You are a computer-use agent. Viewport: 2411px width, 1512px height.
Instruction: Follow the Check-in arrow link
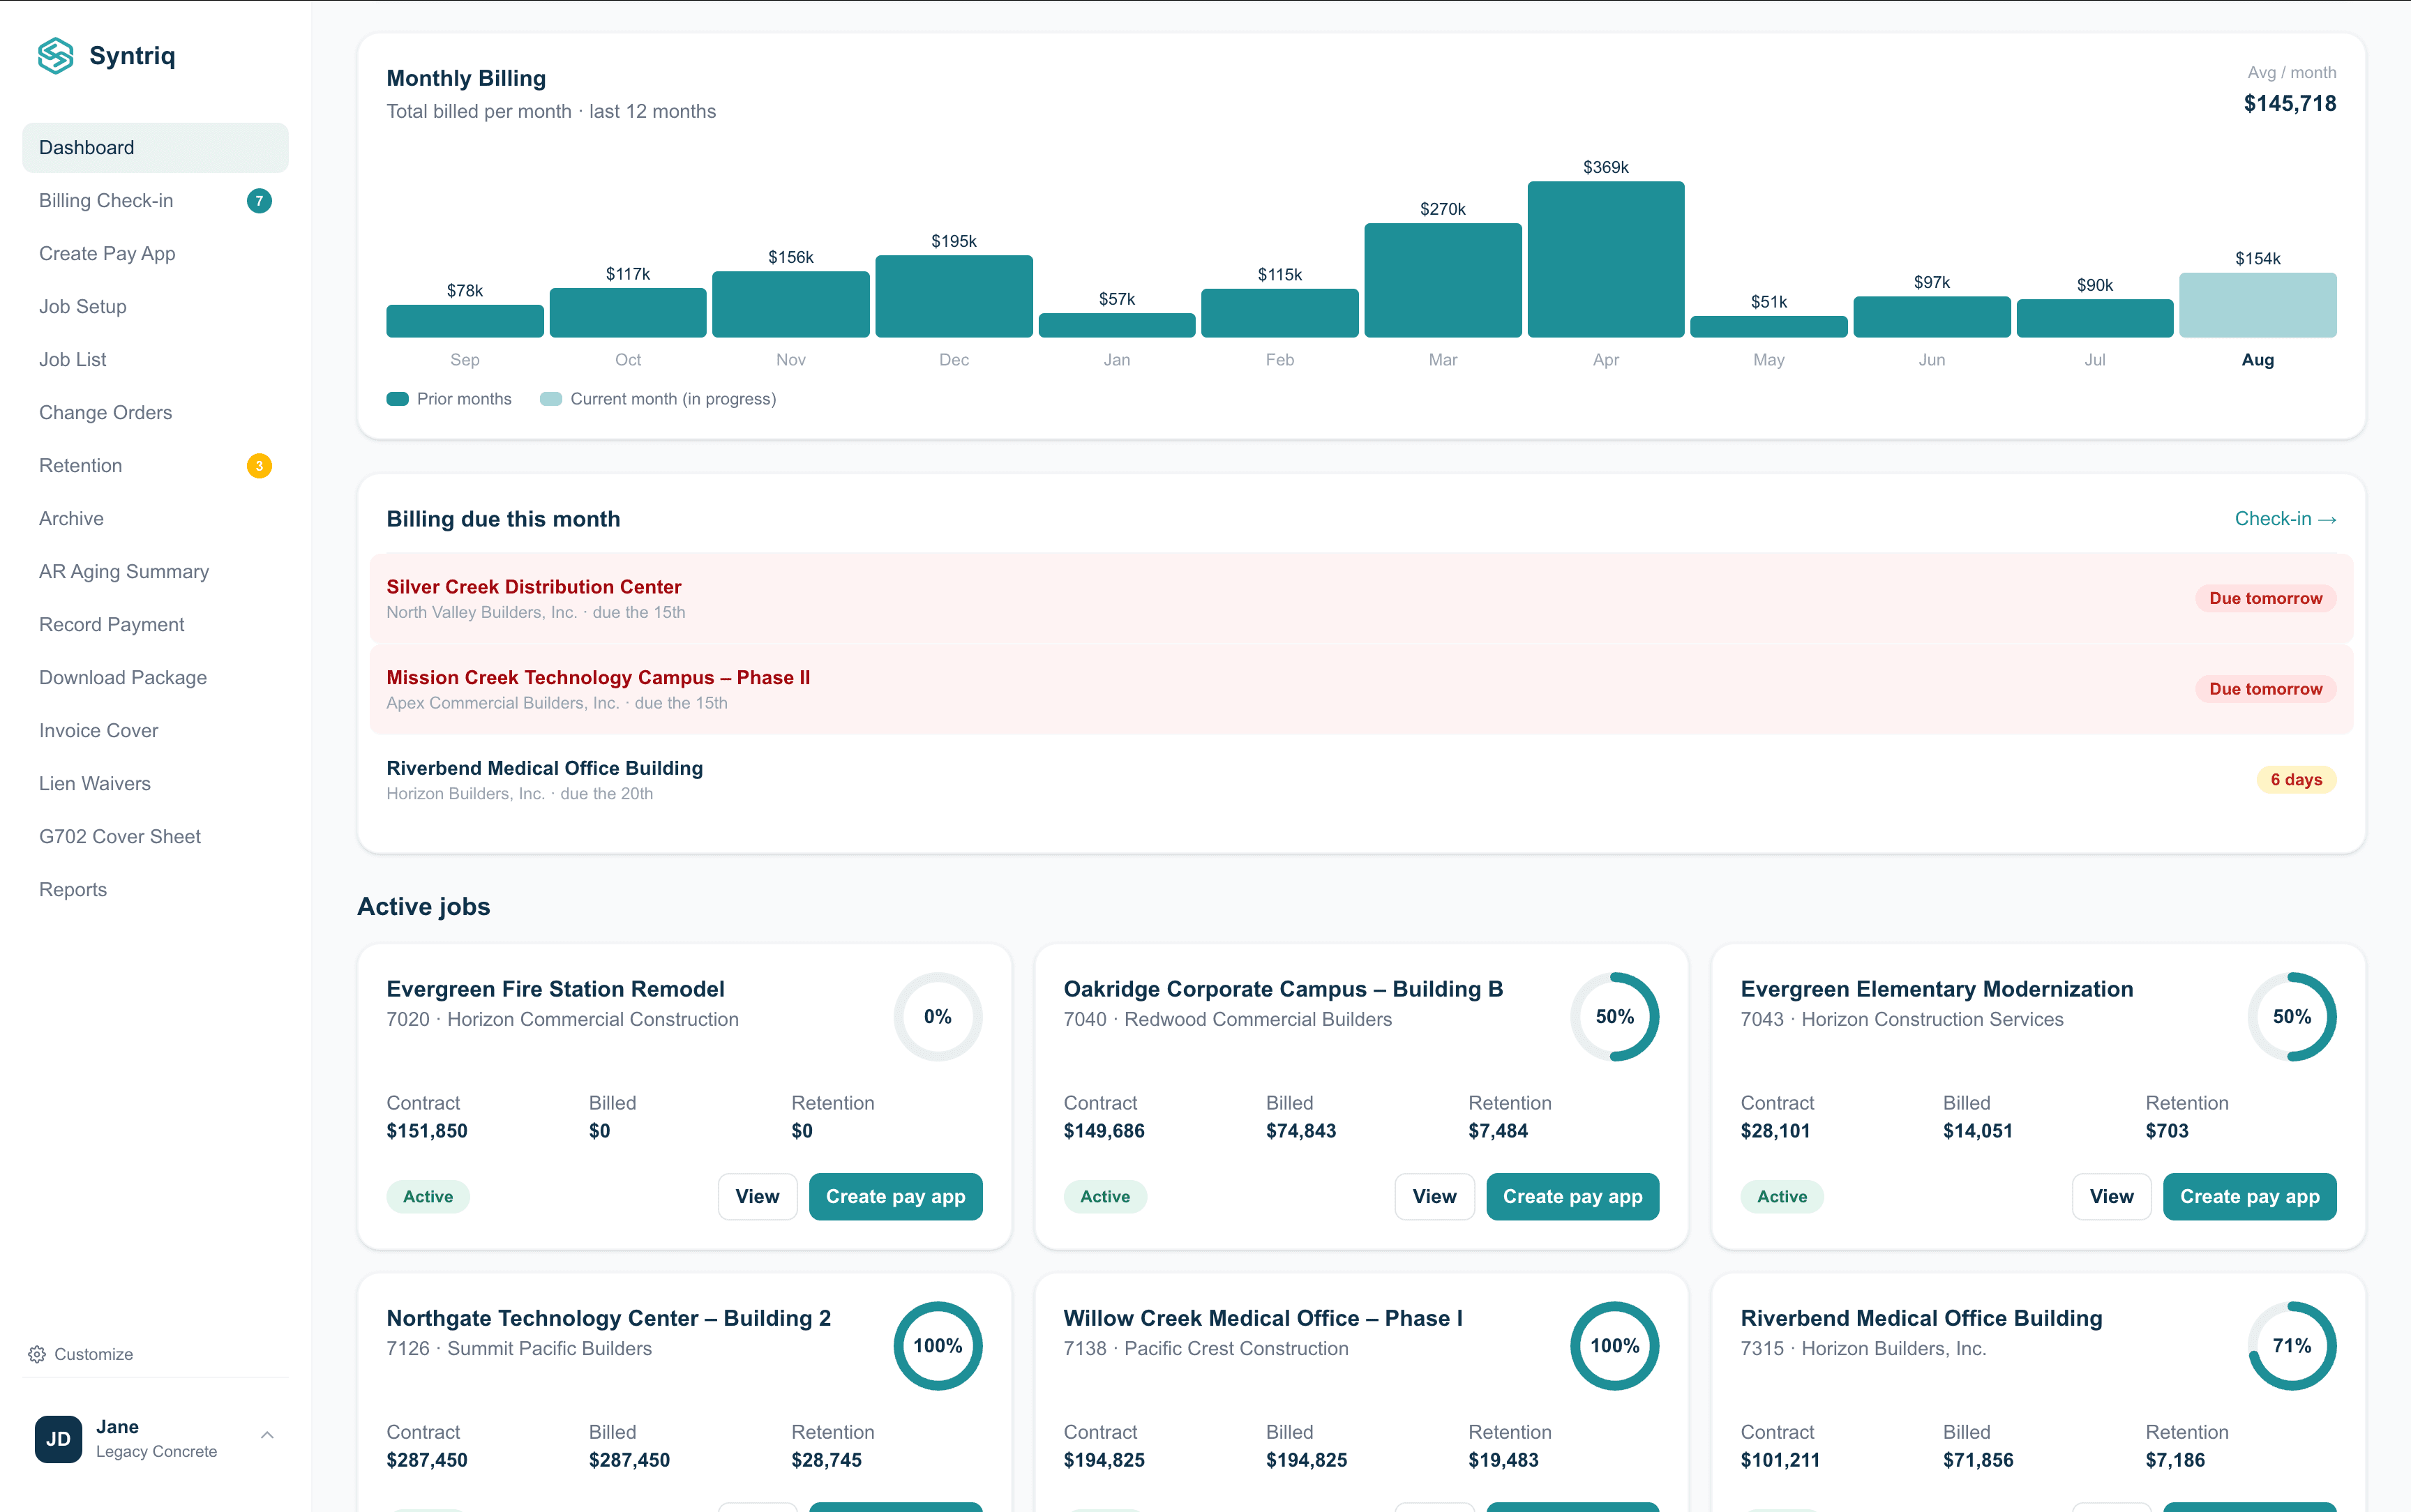click(2285, 519)
